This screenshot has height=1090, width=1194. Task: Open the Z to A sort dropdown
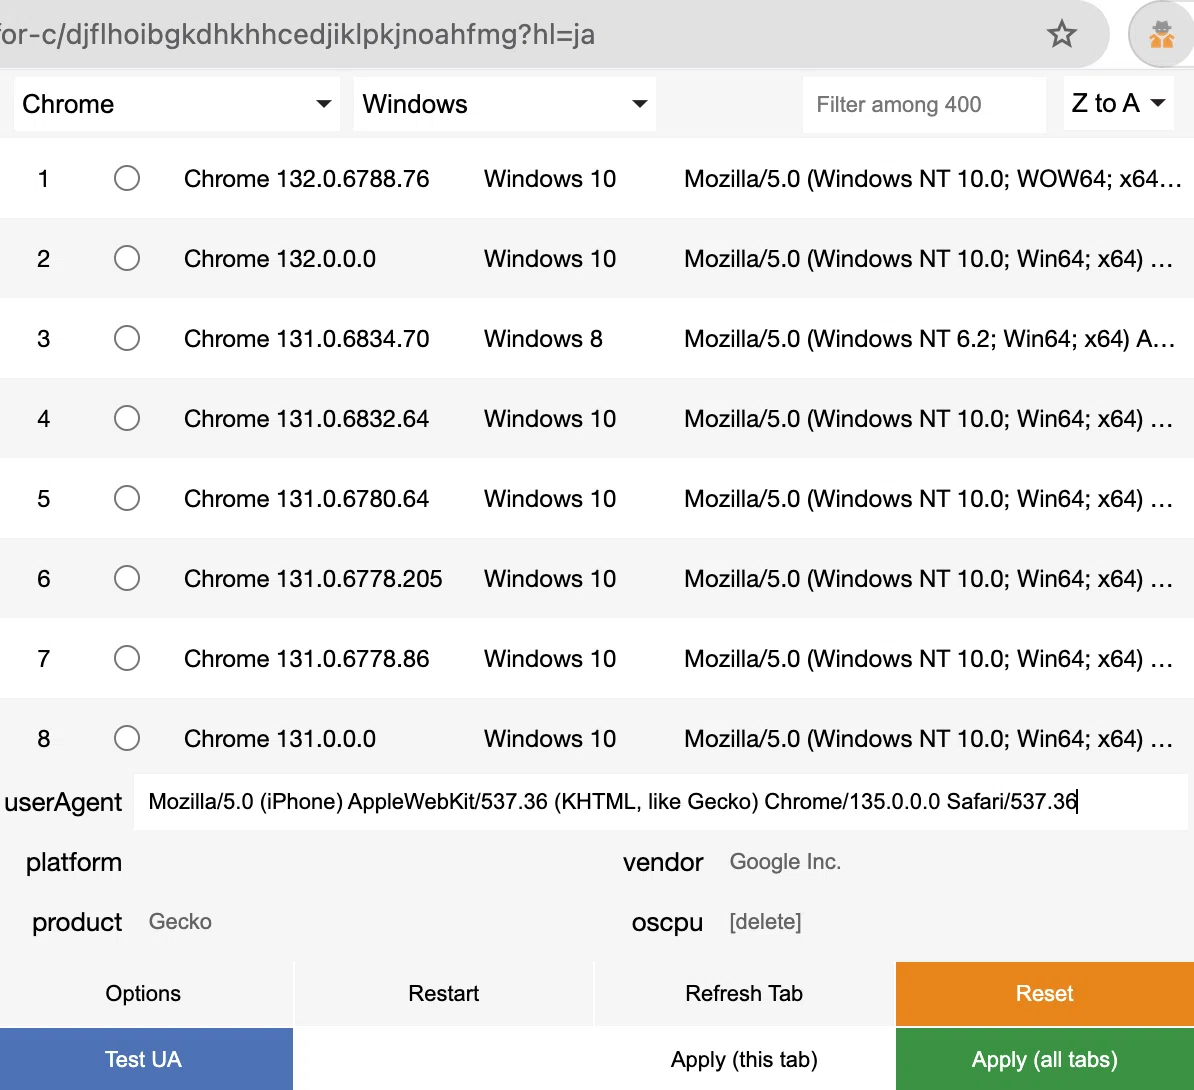pos(1118,103)
